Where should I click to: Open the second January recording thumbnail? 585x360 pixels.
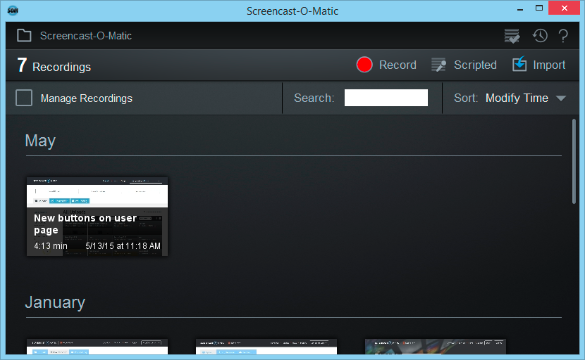click(x=266, y=347)
